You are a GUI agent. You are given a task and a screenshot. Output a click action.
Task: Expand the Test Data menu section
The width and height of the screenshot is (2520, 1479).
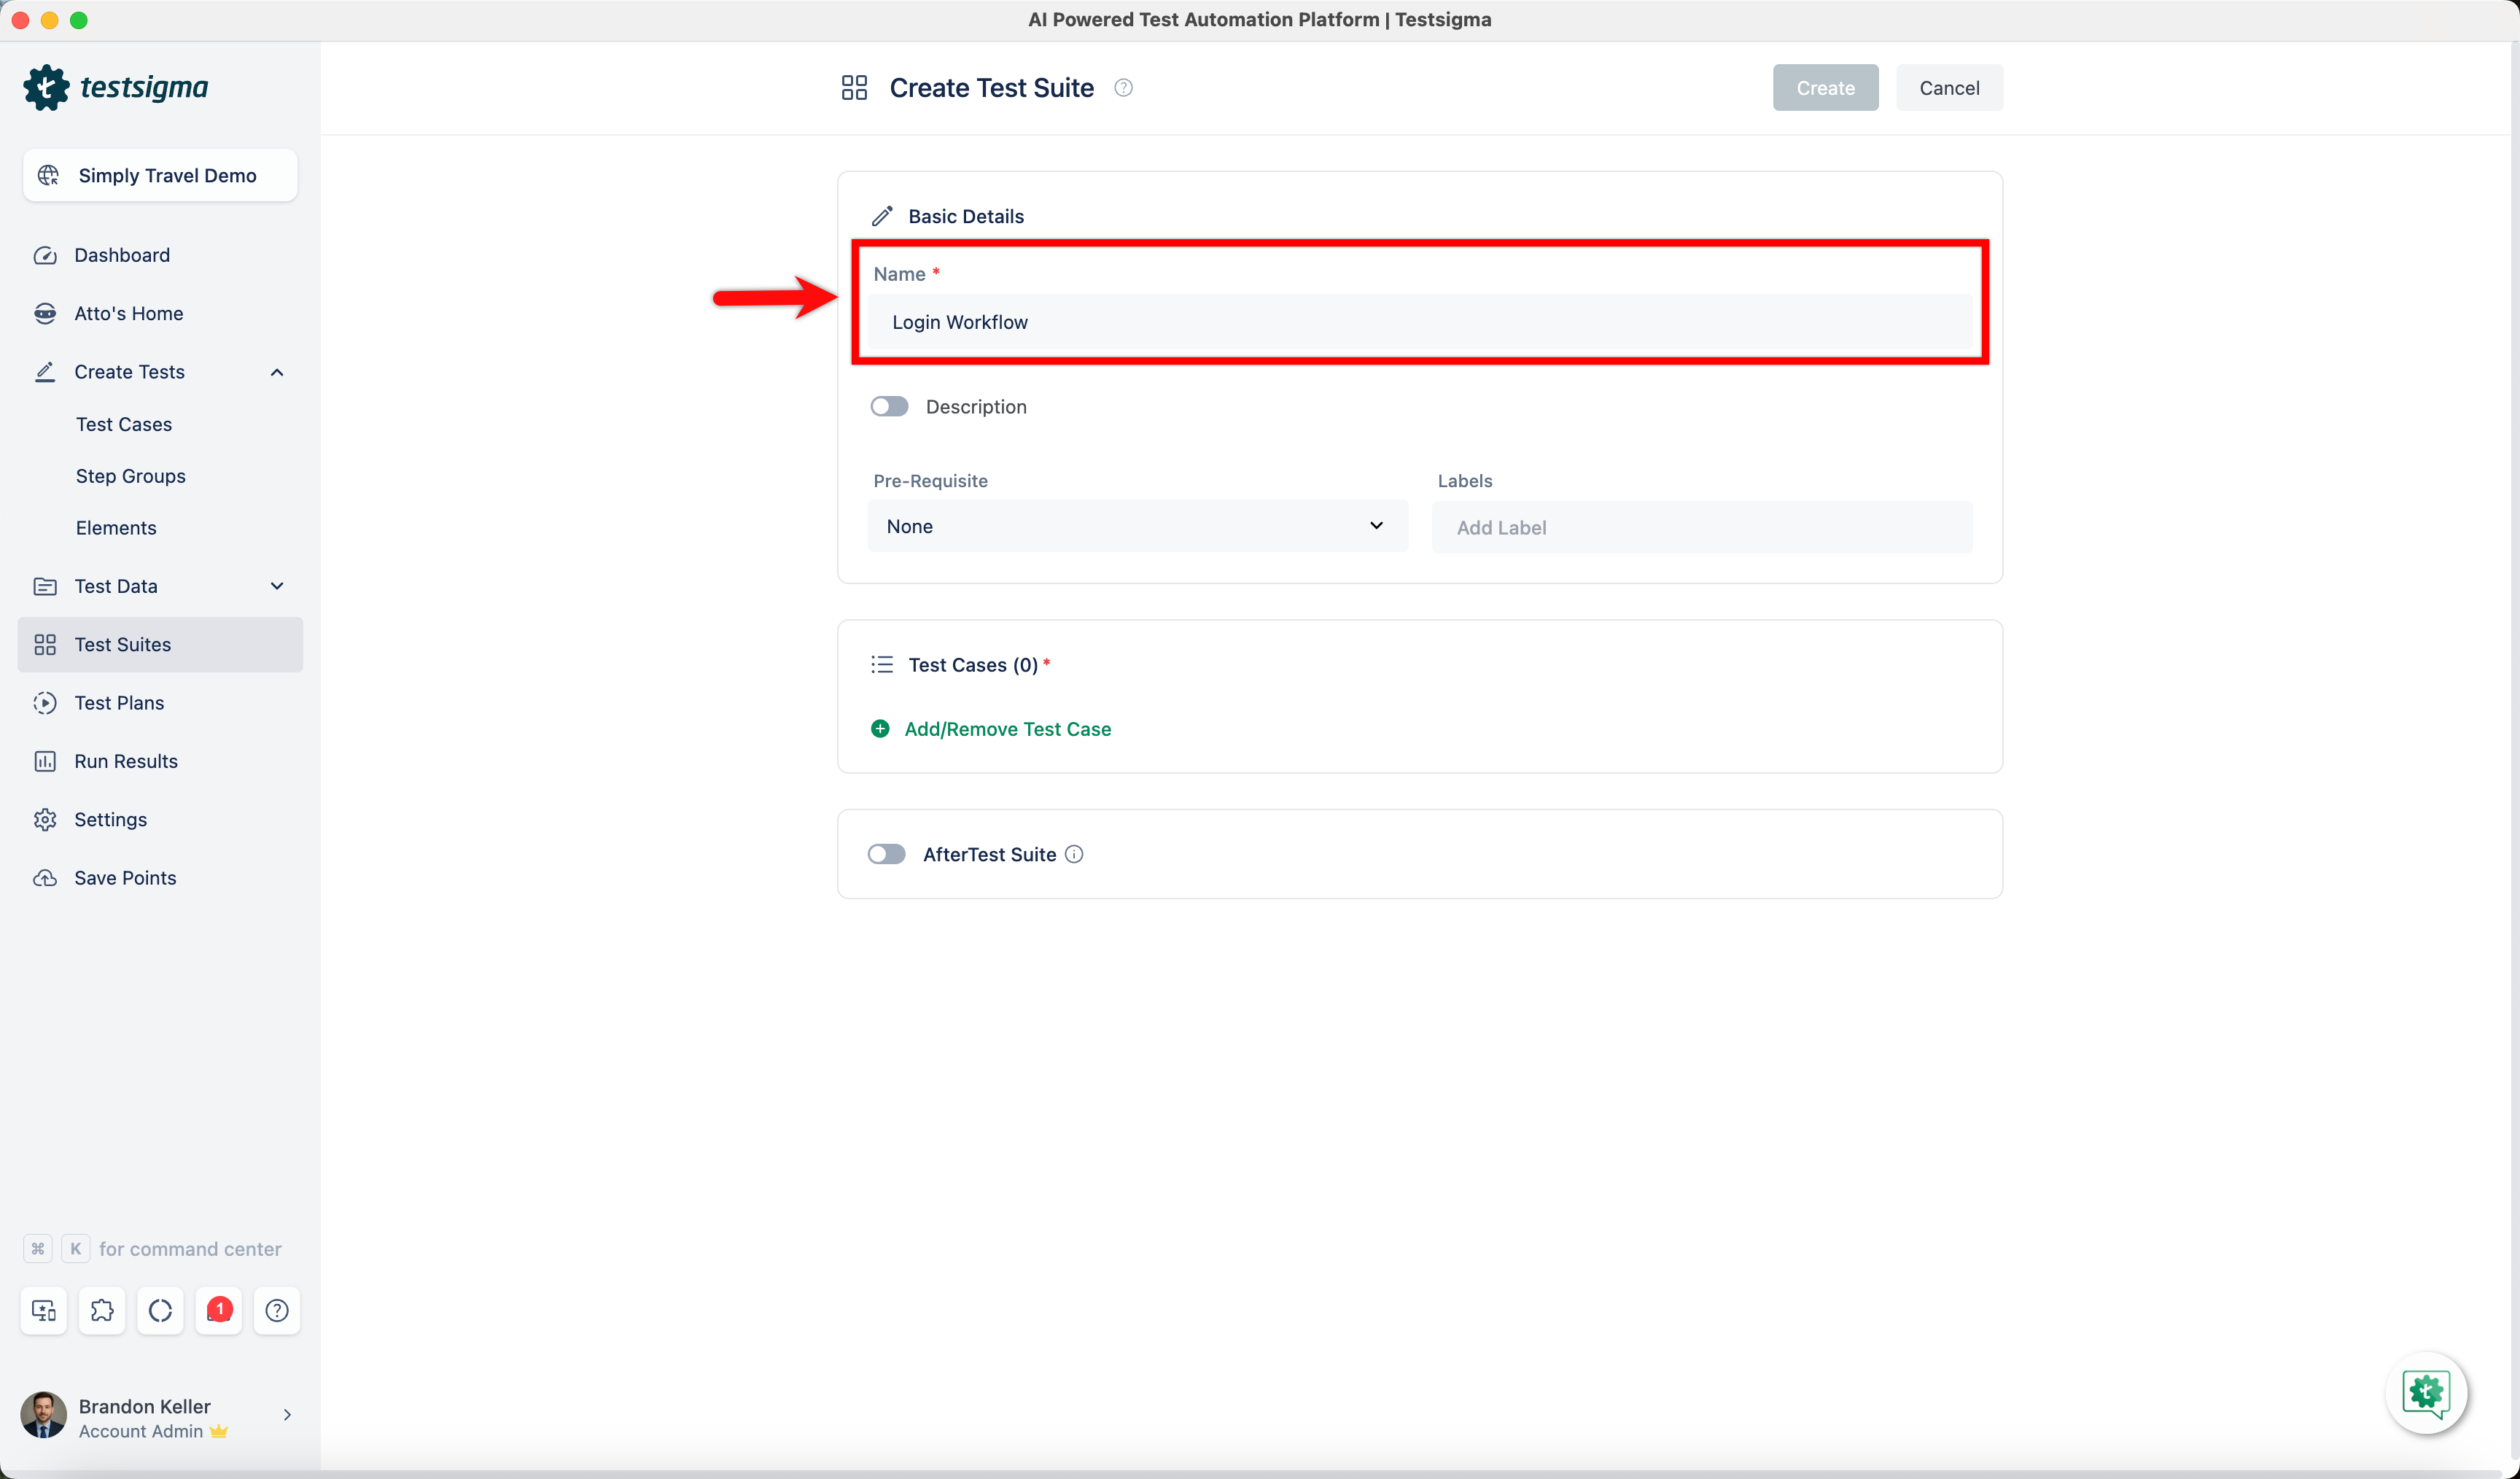[277, 586]
